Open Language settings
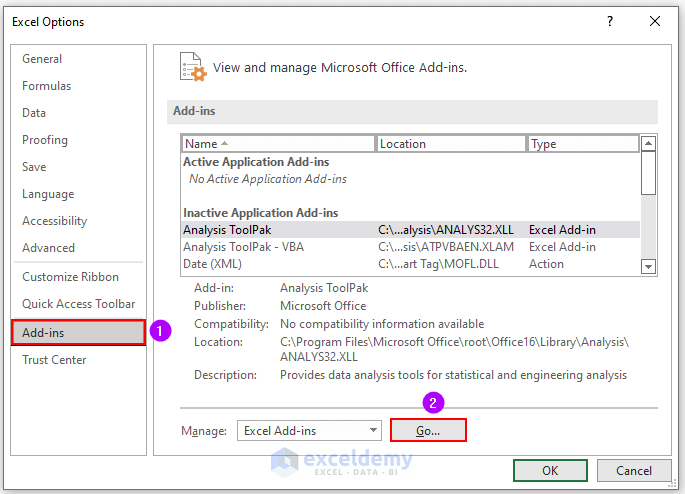 point(48,194)
